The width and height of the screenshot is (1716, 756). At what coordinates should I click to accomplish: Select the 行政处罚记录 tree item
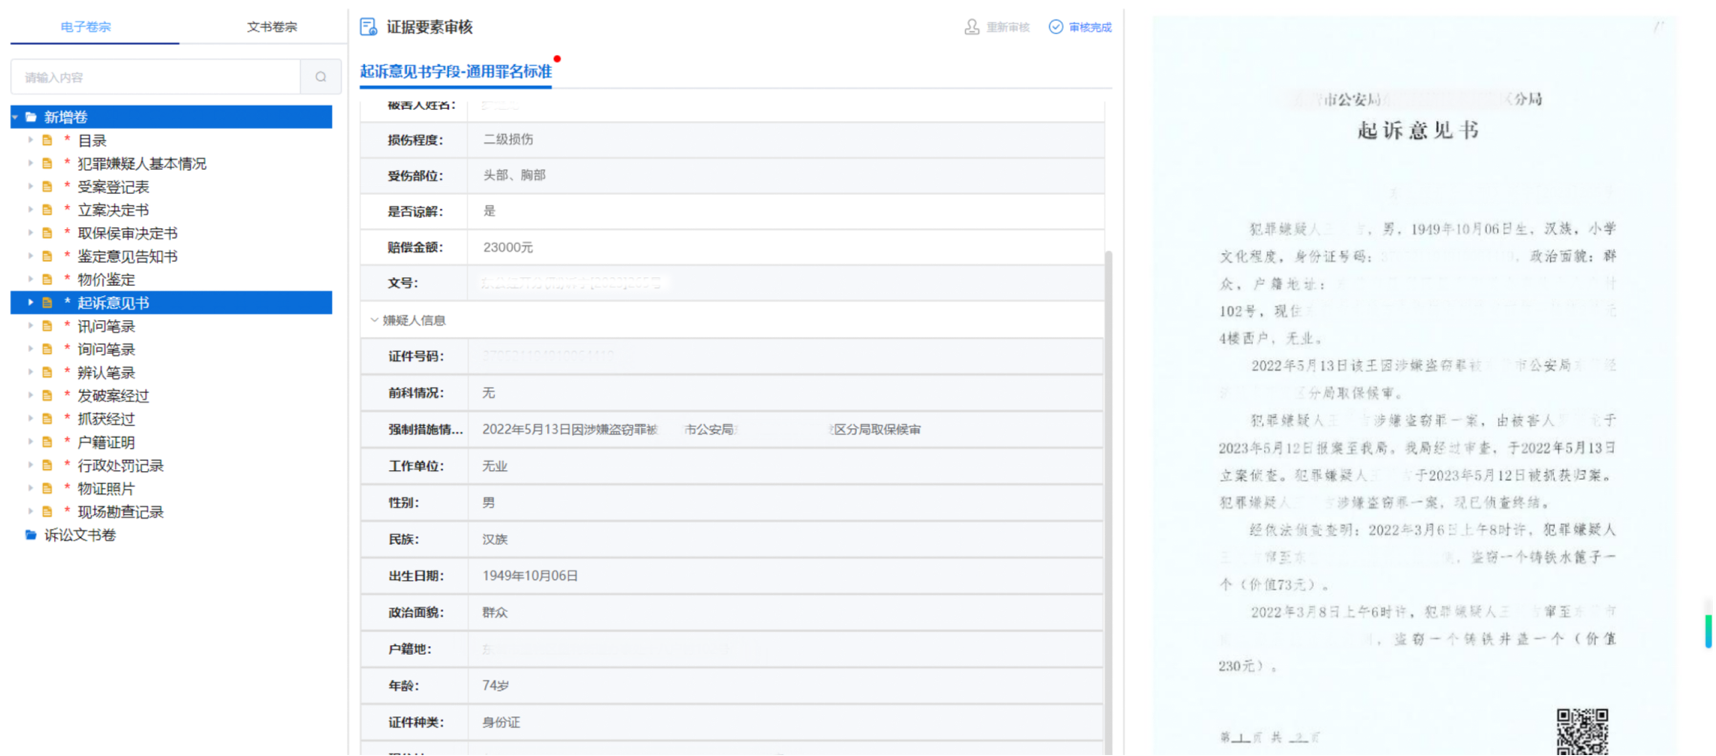(120, 465)
